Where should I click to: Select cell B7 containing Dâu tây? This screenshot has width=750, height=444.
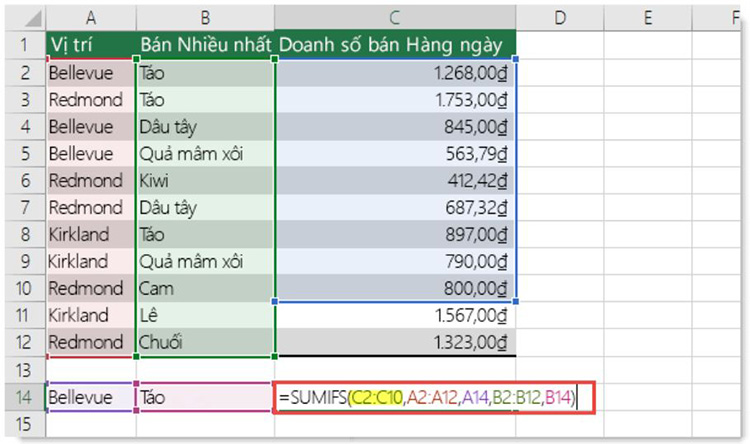pos(205,208)
